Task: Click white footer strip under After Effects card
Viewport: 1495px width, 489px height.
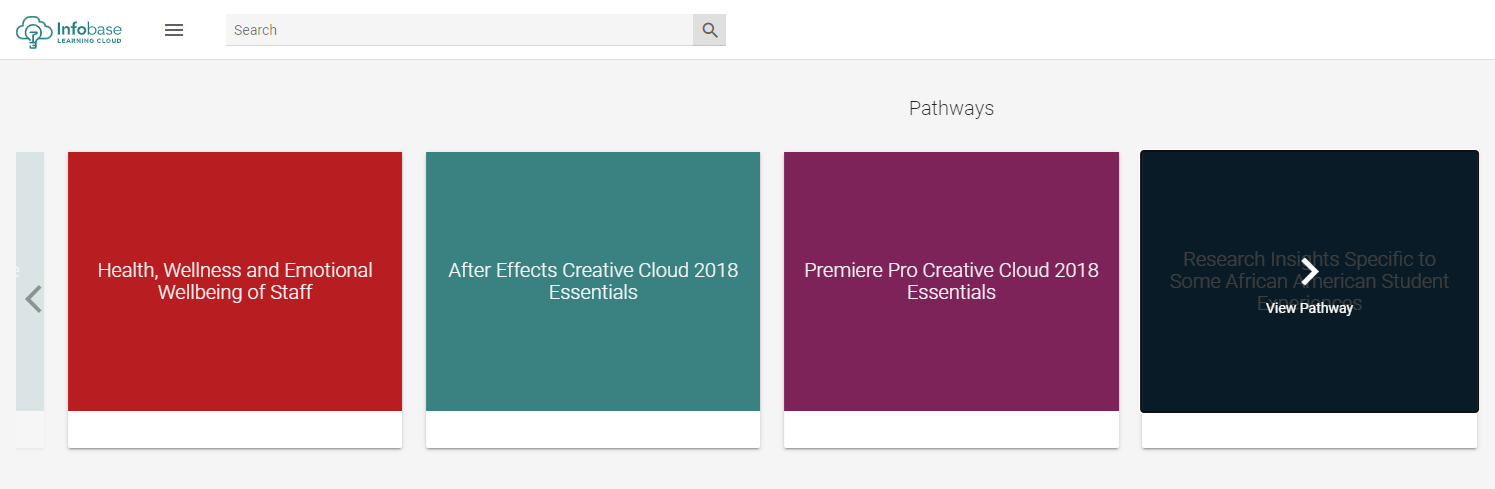Action: click(593, 430)
